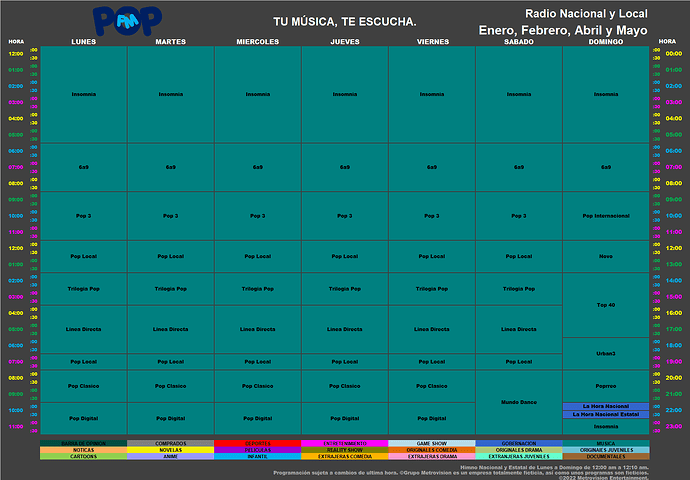Click the Pop Digital block under Lunes
The image size is (690, 480).
(x=84, y=418)
